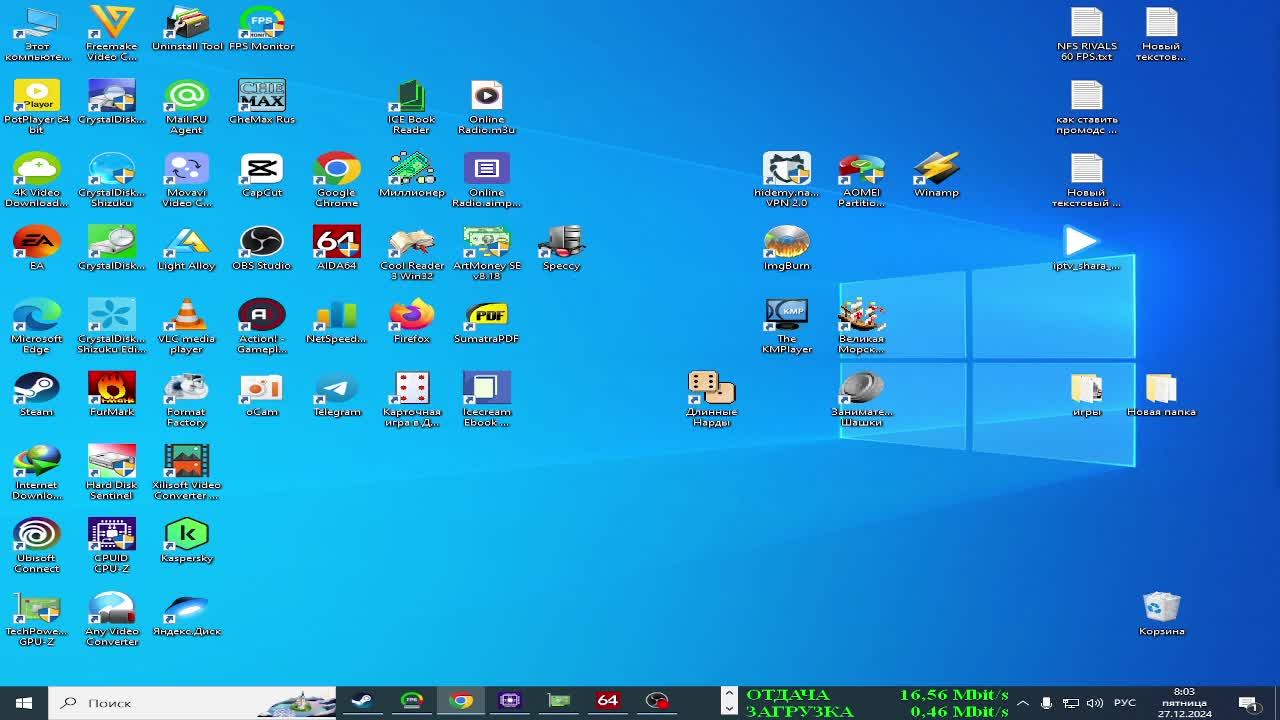
Task: Select the Steam desktop icon
Action: tap(37, 394)
